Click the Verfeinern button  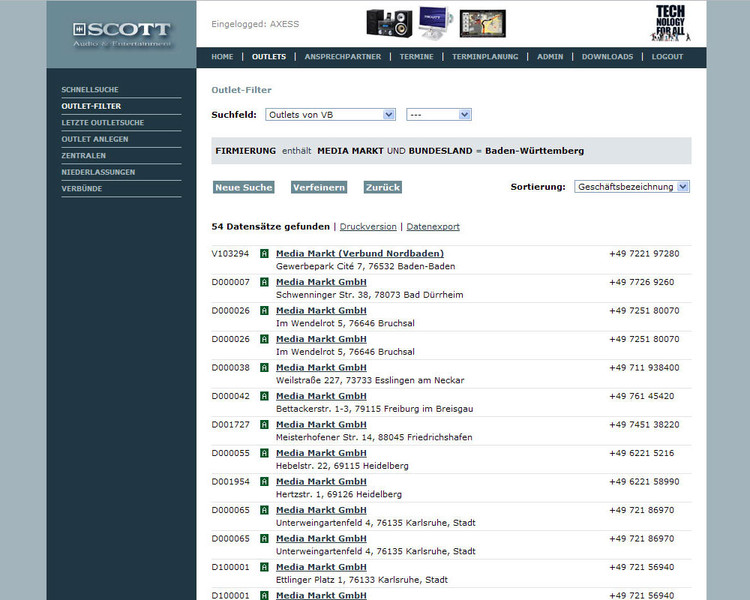click(319, 188)
